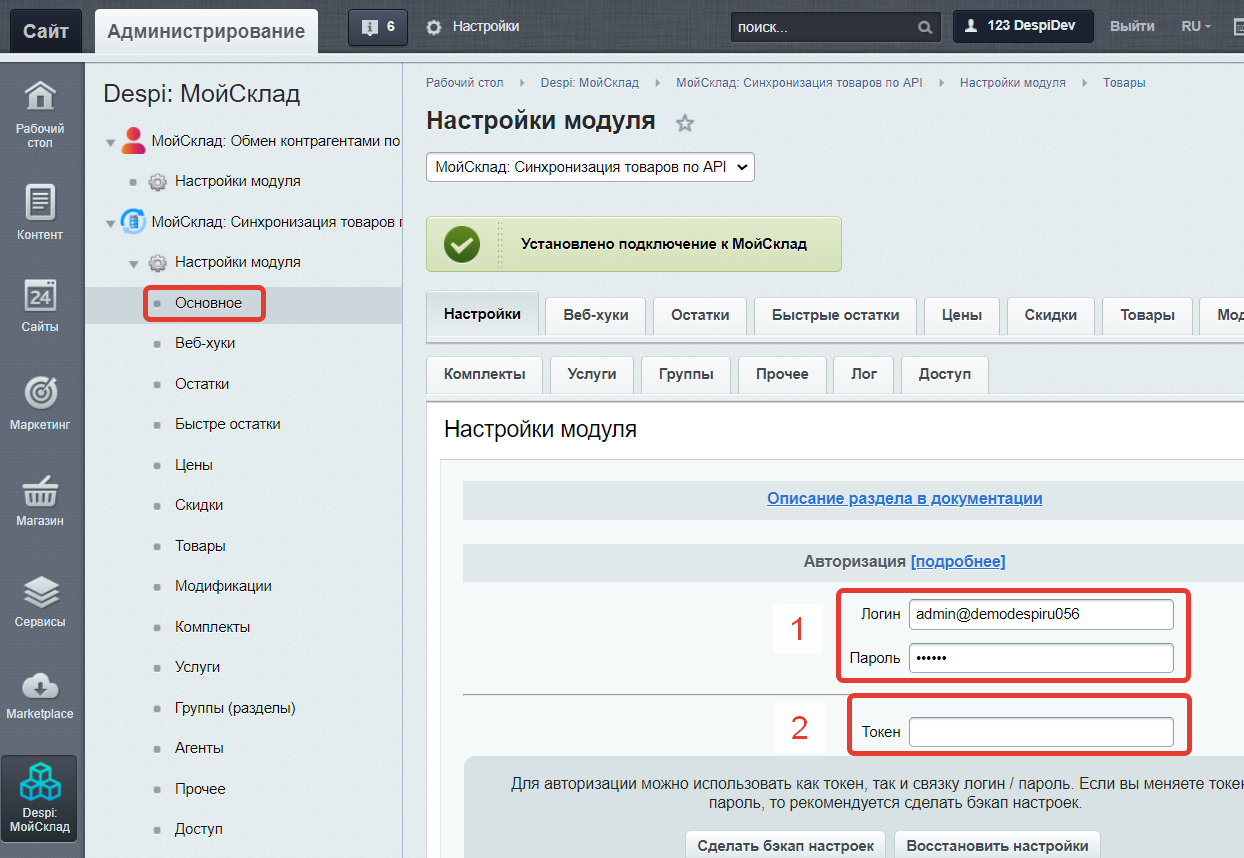Select the Скидки tab
The width and height of the screenshot is (1244, 858).
coord(1051,315)
